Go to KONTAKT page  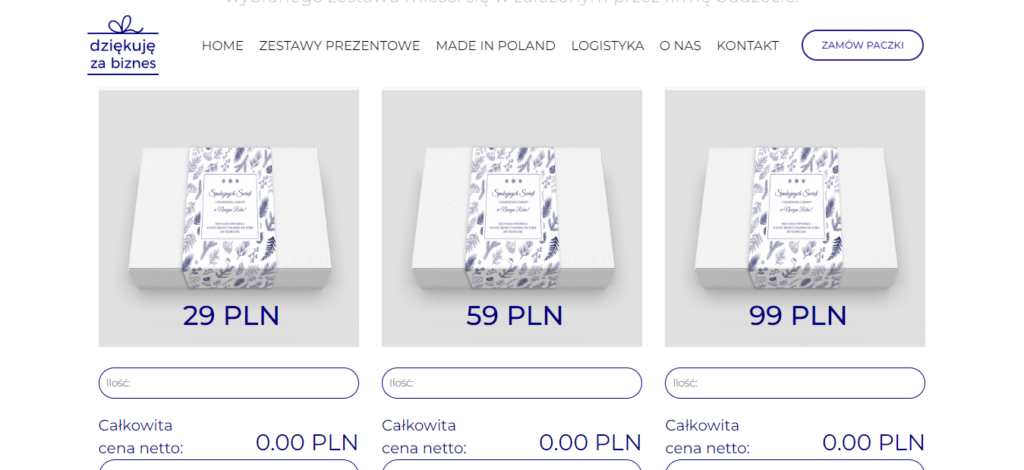tap(748, 46)
